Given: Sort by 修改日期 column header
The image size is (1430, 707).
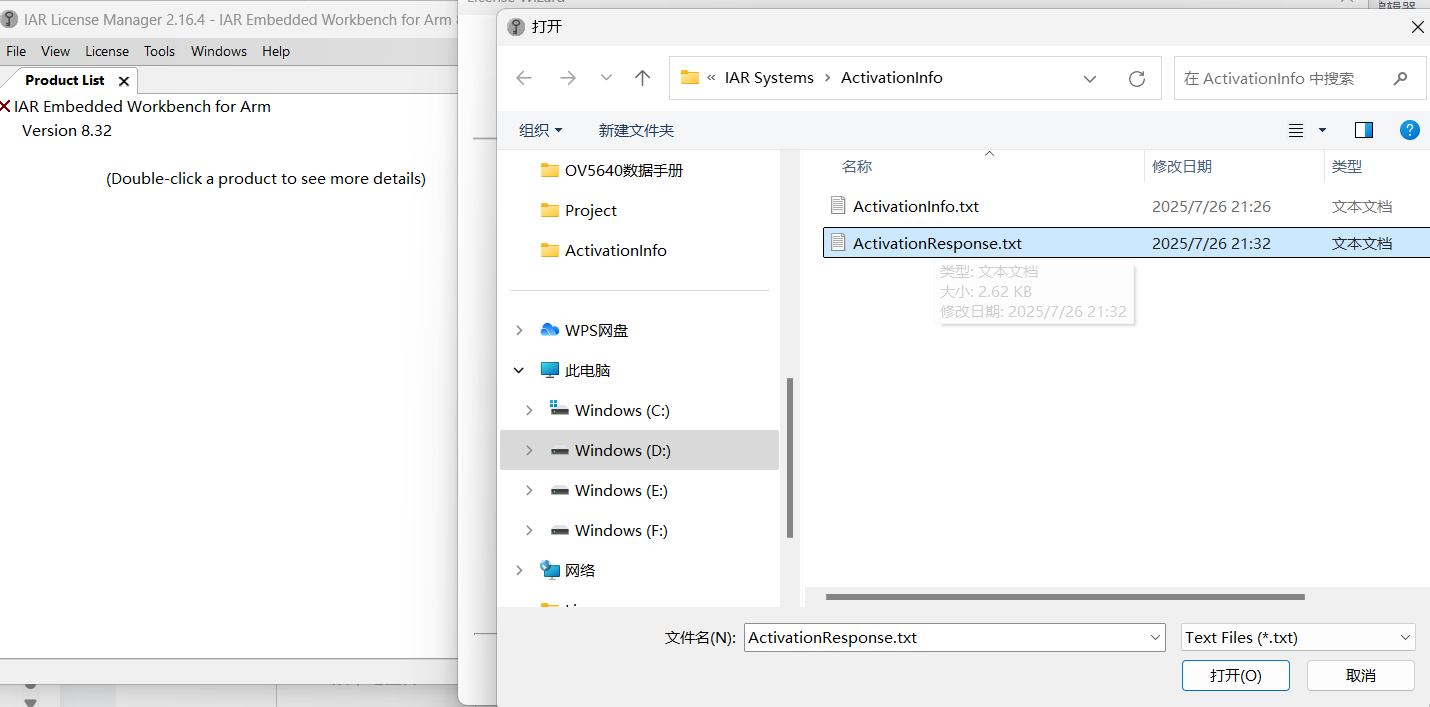Looking at the screenshot, I should point(1182,166).
